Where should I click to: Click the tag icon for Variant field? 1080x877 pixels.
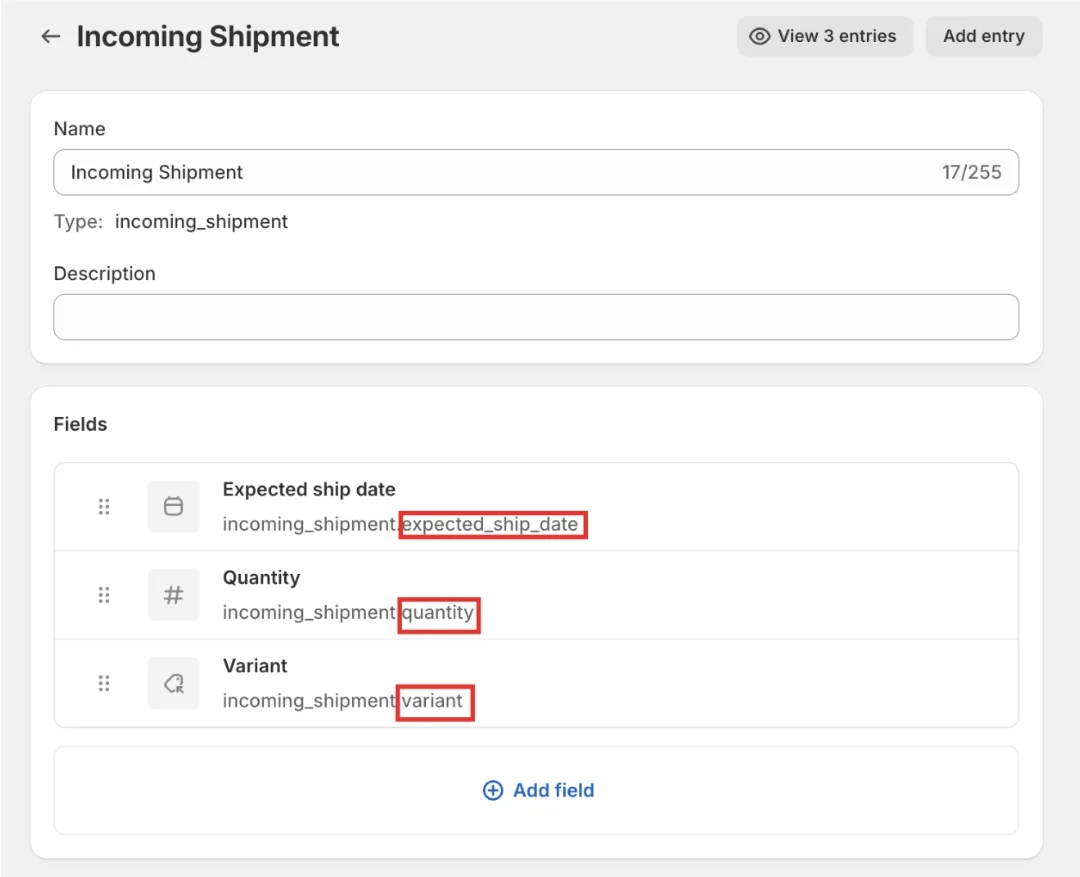coord(173,683)
